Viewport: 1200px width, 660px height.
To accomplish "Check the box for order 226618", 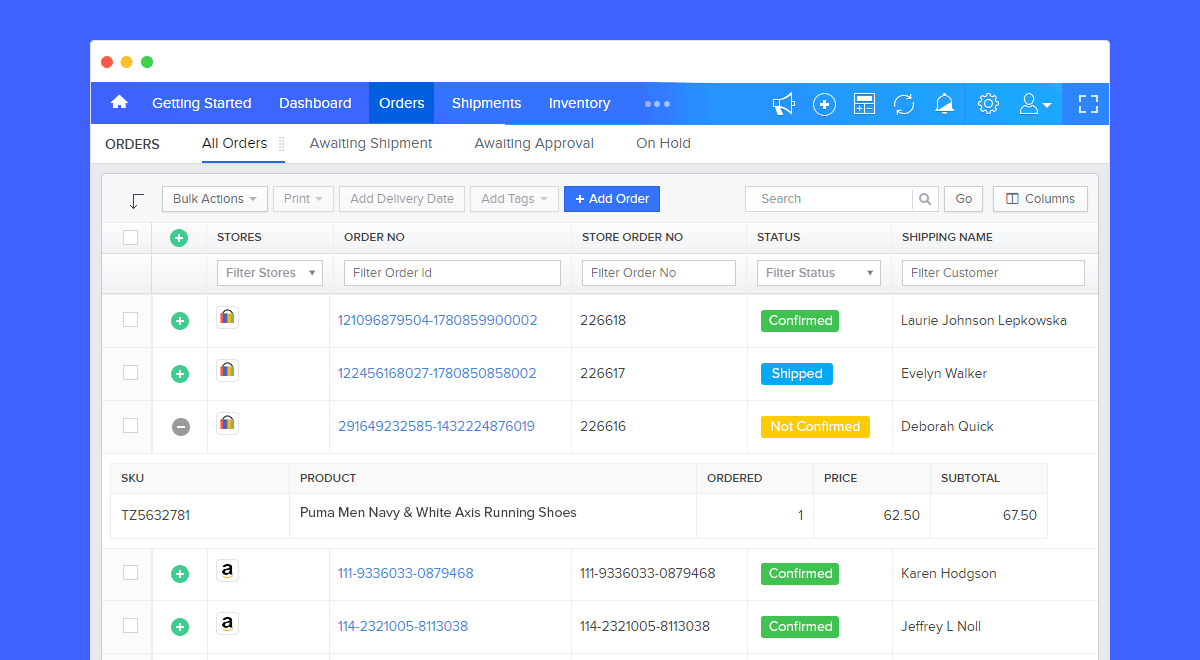I will click(x=130, y=320).
